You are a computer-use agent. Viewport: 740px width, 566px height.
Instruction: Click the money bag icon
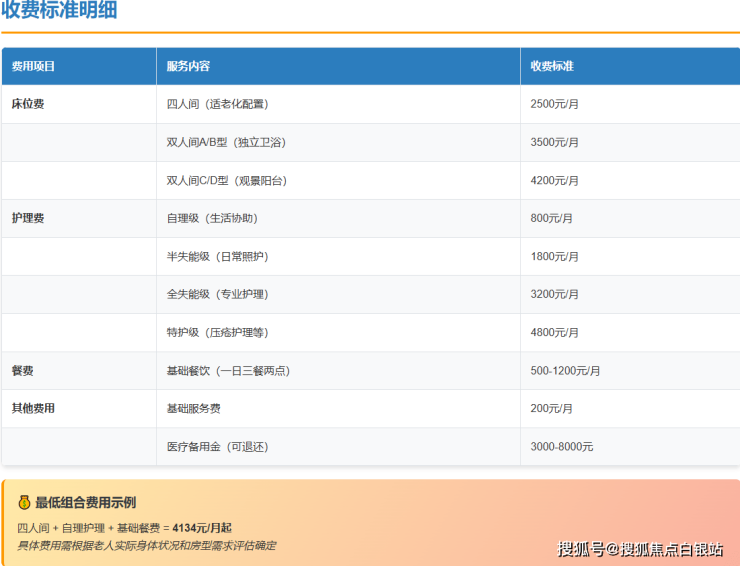[24, 502]
